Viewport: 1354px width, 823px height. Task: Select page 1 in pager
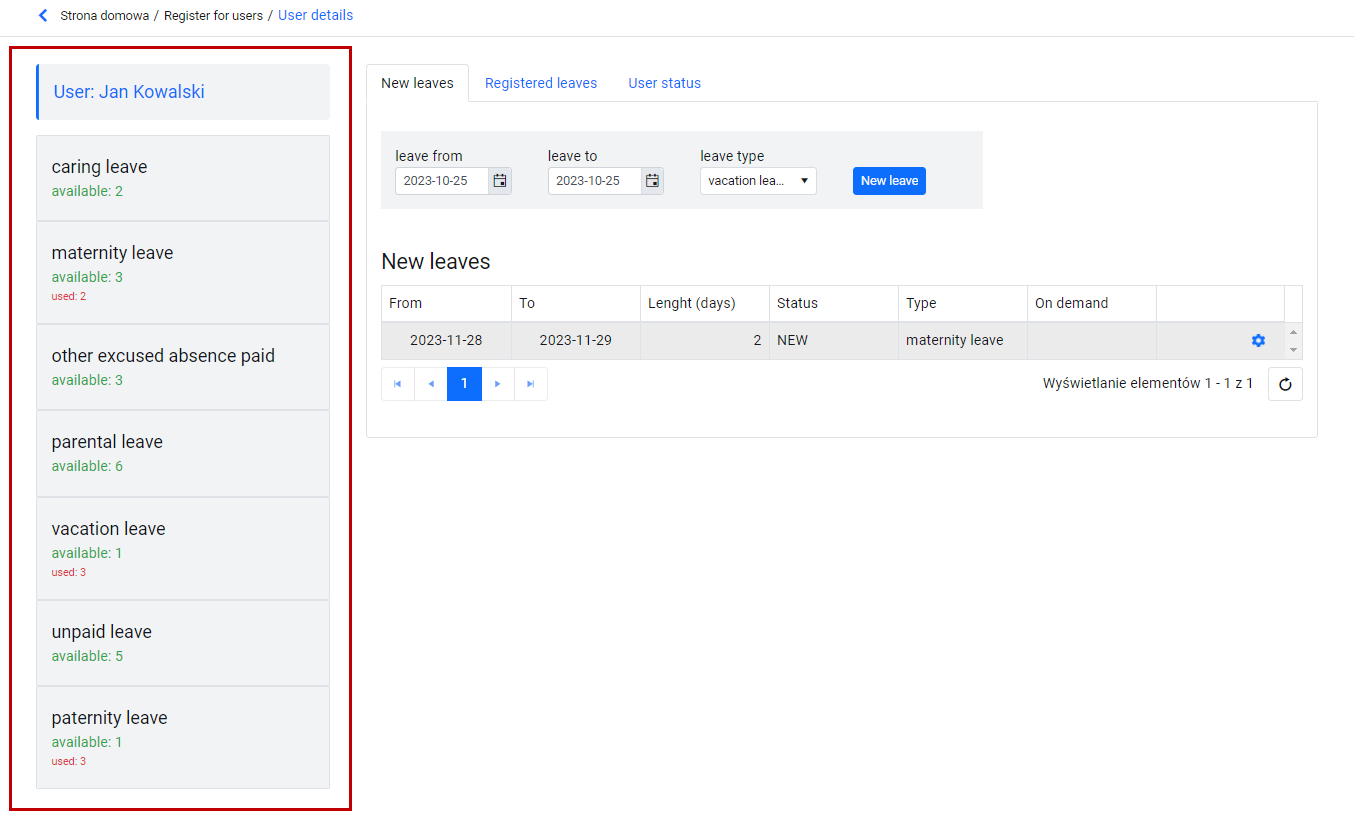pyautogui.click(x=464, y=384)
